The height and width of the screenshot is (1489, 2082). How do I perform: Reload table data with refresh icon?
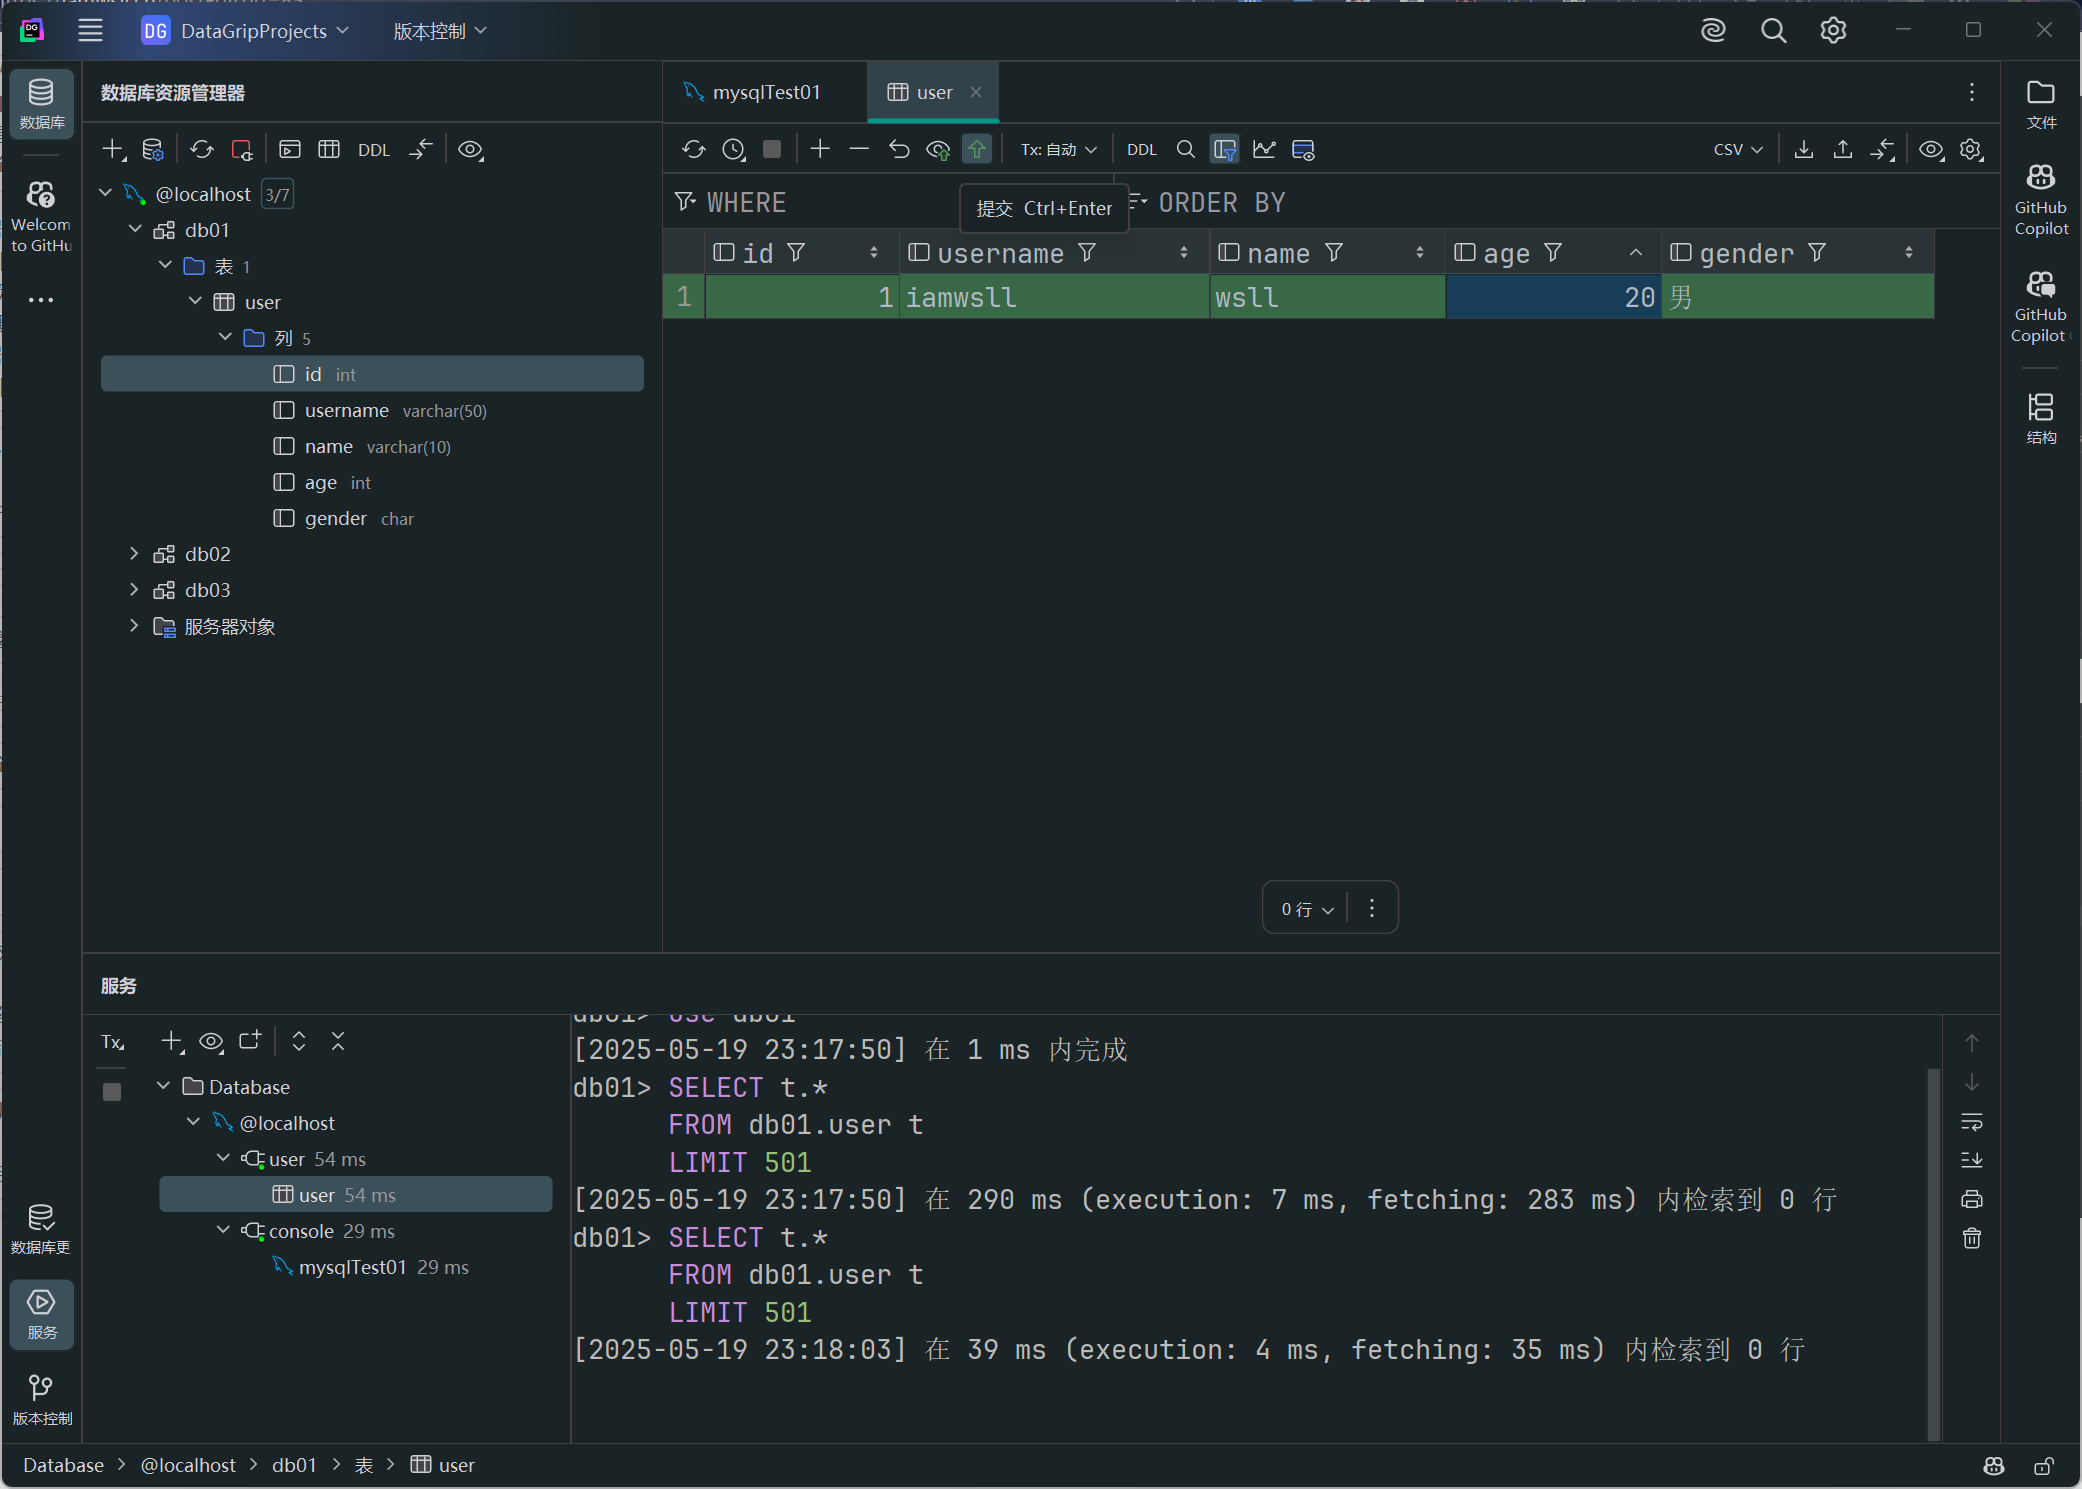(693, 150)
